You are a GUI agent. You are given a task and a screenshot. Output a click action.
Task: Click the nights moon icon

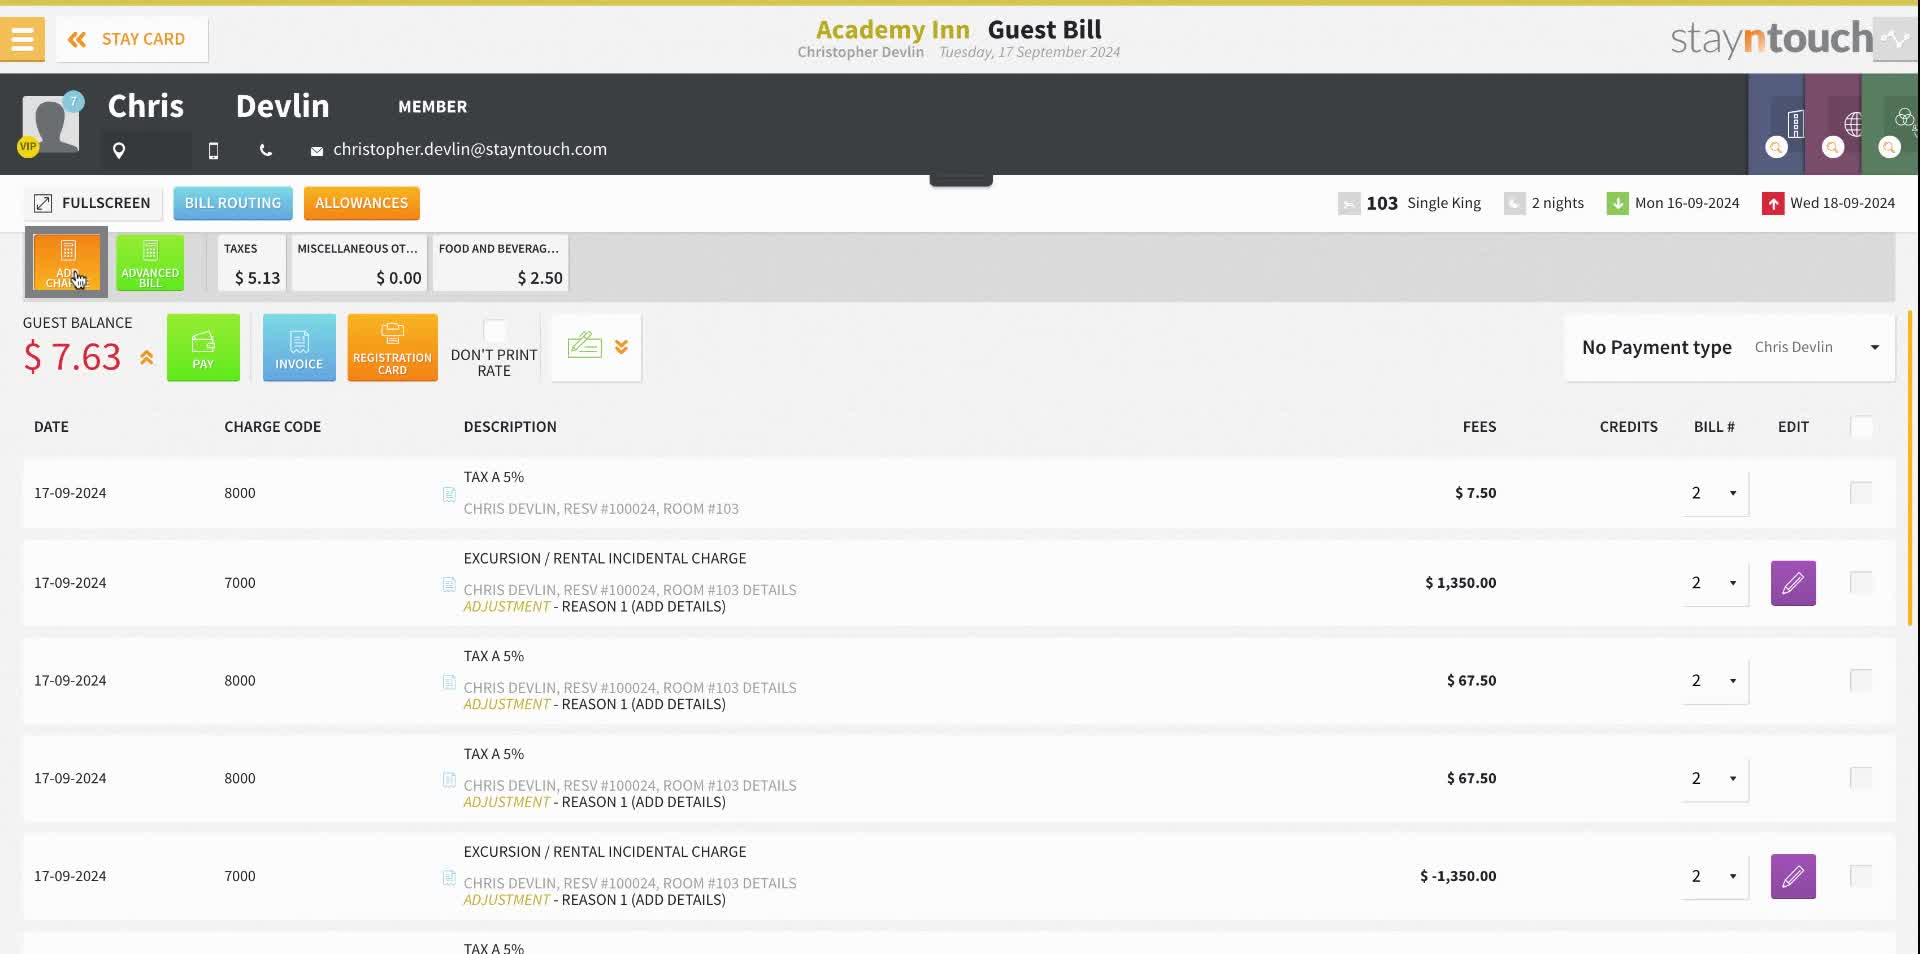(x=1515, y=204)
